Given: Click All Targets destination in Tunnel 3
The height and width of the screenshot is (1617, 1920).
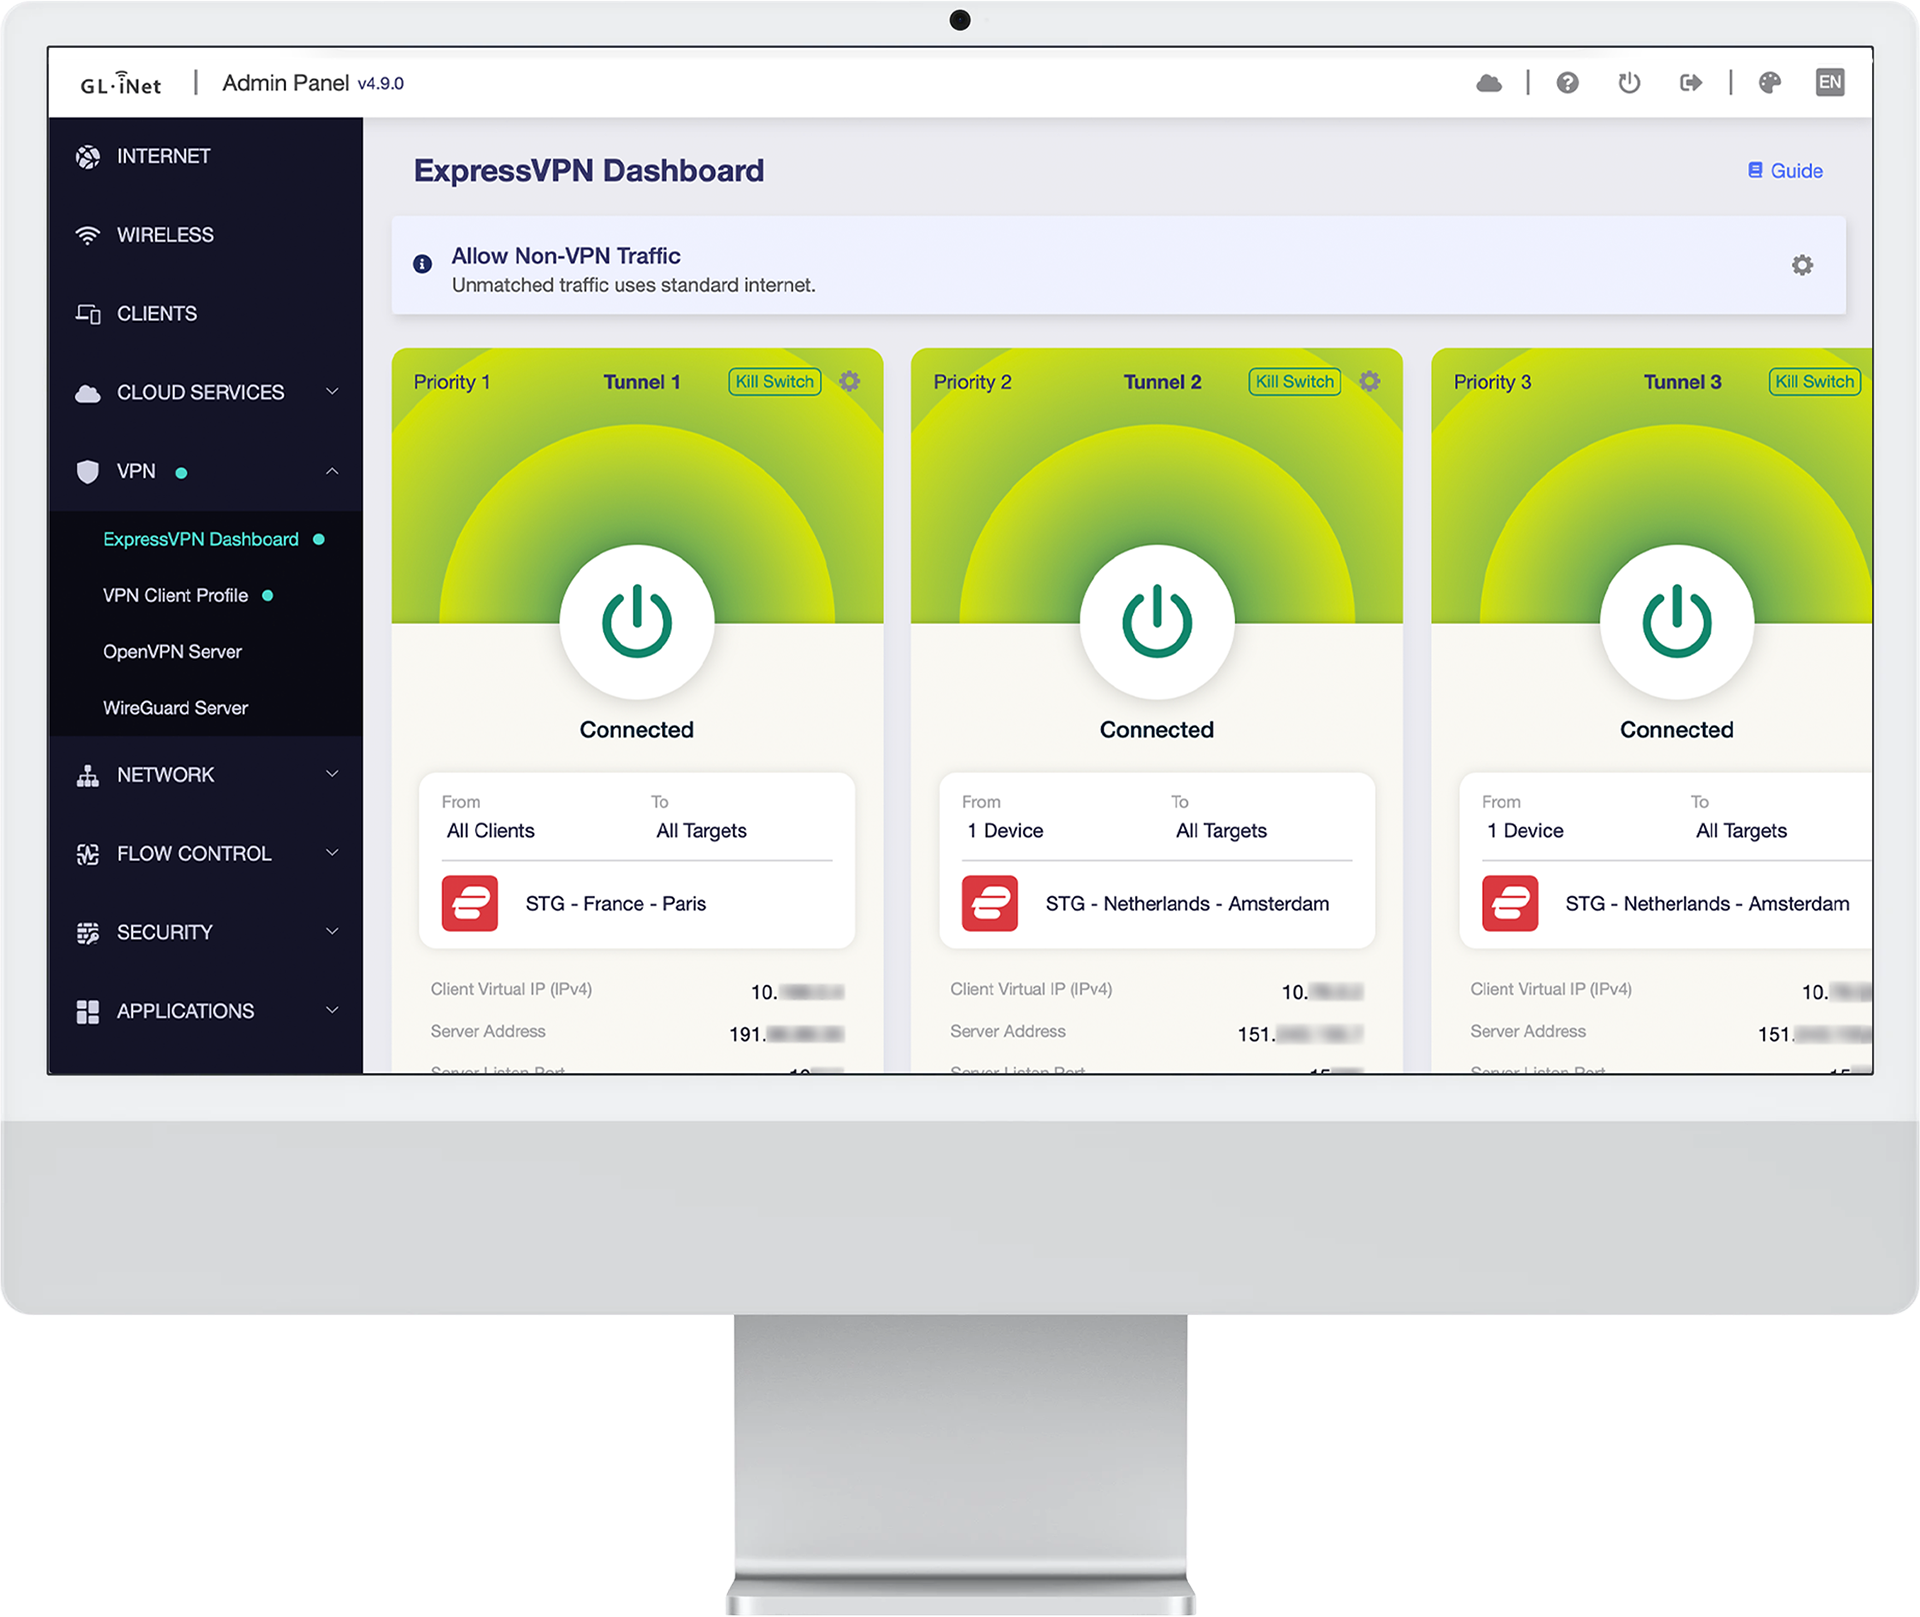Looking at the screenshot, I should point(1741,831).
